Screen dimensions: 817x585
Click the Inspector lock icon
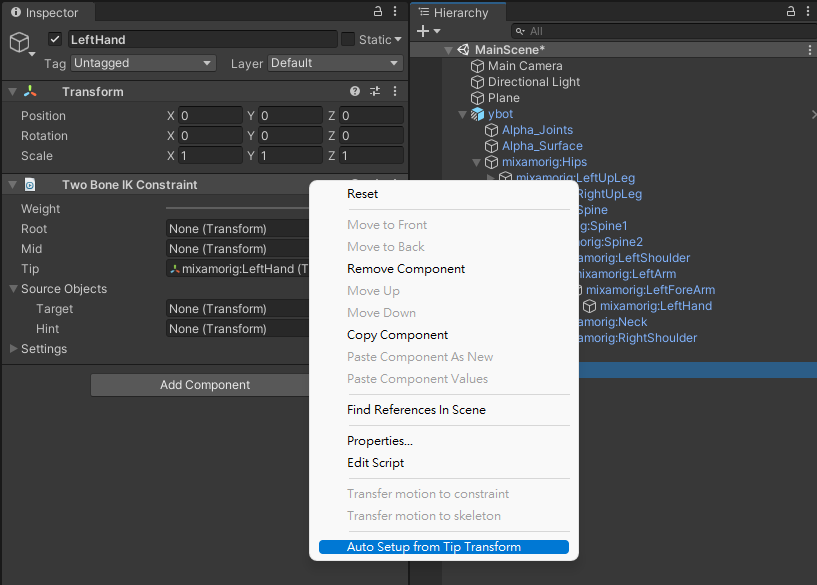coord(378,11)
